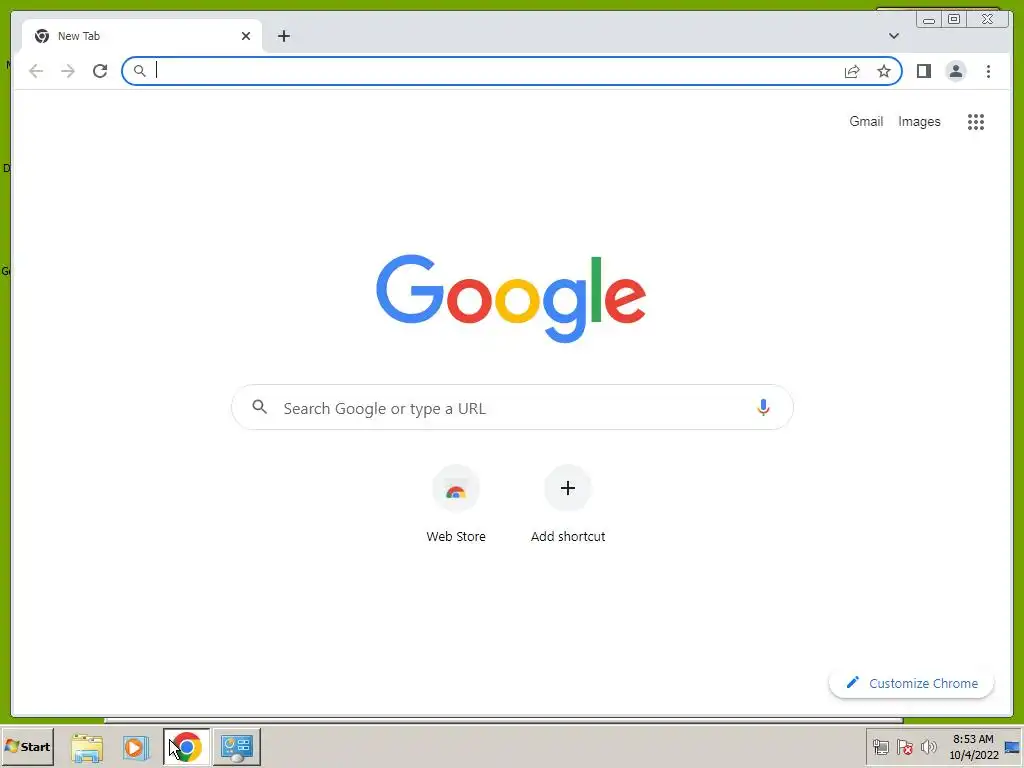Click the Show desktop tray icon
Screen dimensions: 1024x768
(1013, 747)
